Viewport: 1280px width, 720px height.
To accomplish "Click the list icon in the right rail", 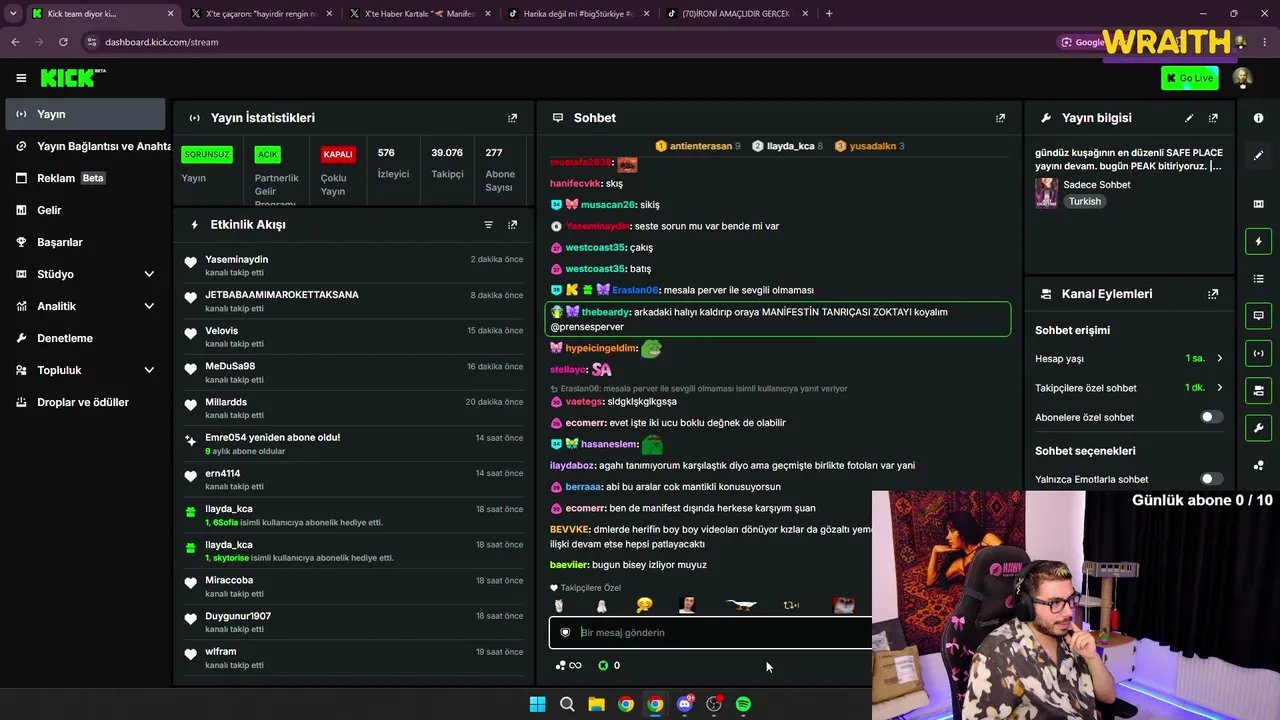I will [x=1258, y=278].
